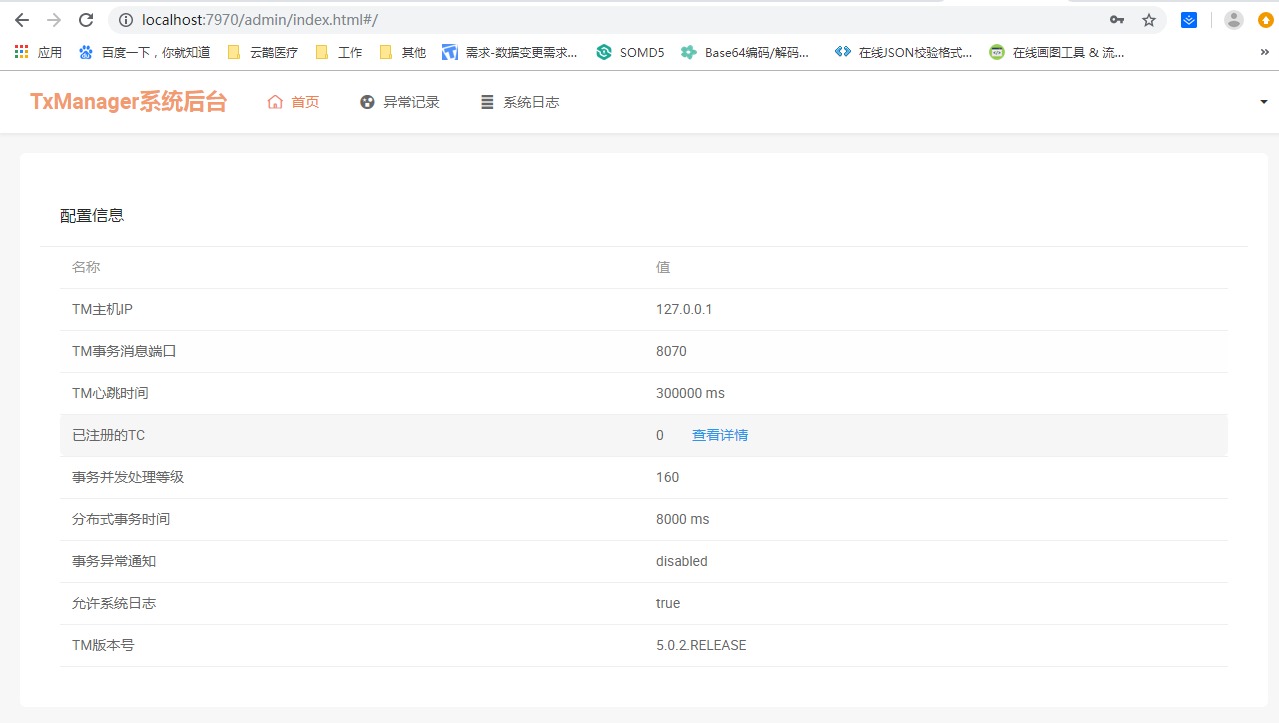This screenshot has width=1279, height=723.
Task: Open the 在线JSON校验格式 bookmark
Action: (x=904, y=52)
